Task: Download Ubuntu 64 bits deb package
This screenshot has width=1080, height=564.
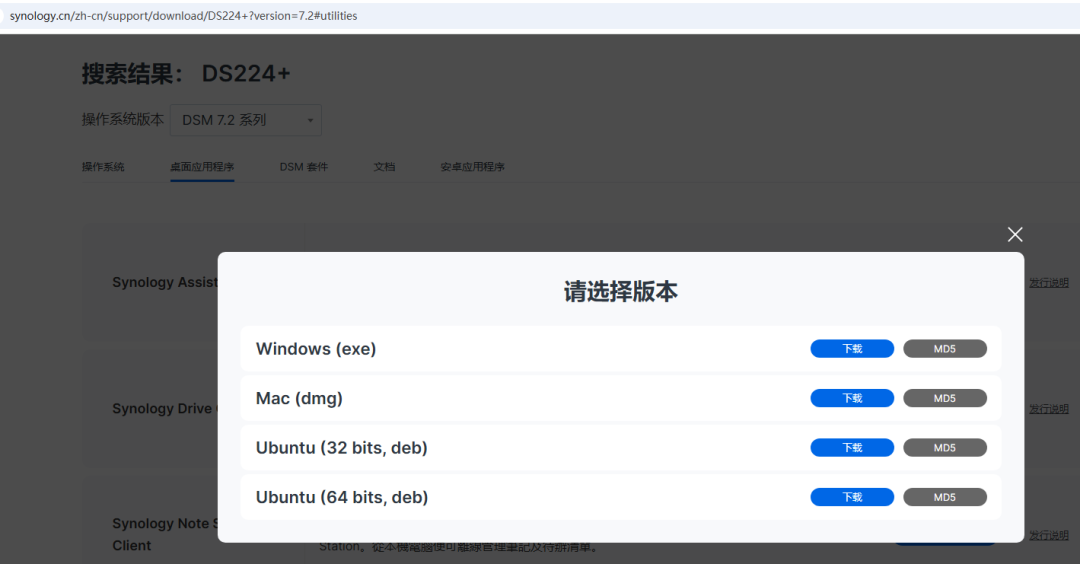Action: click(852, 497)
